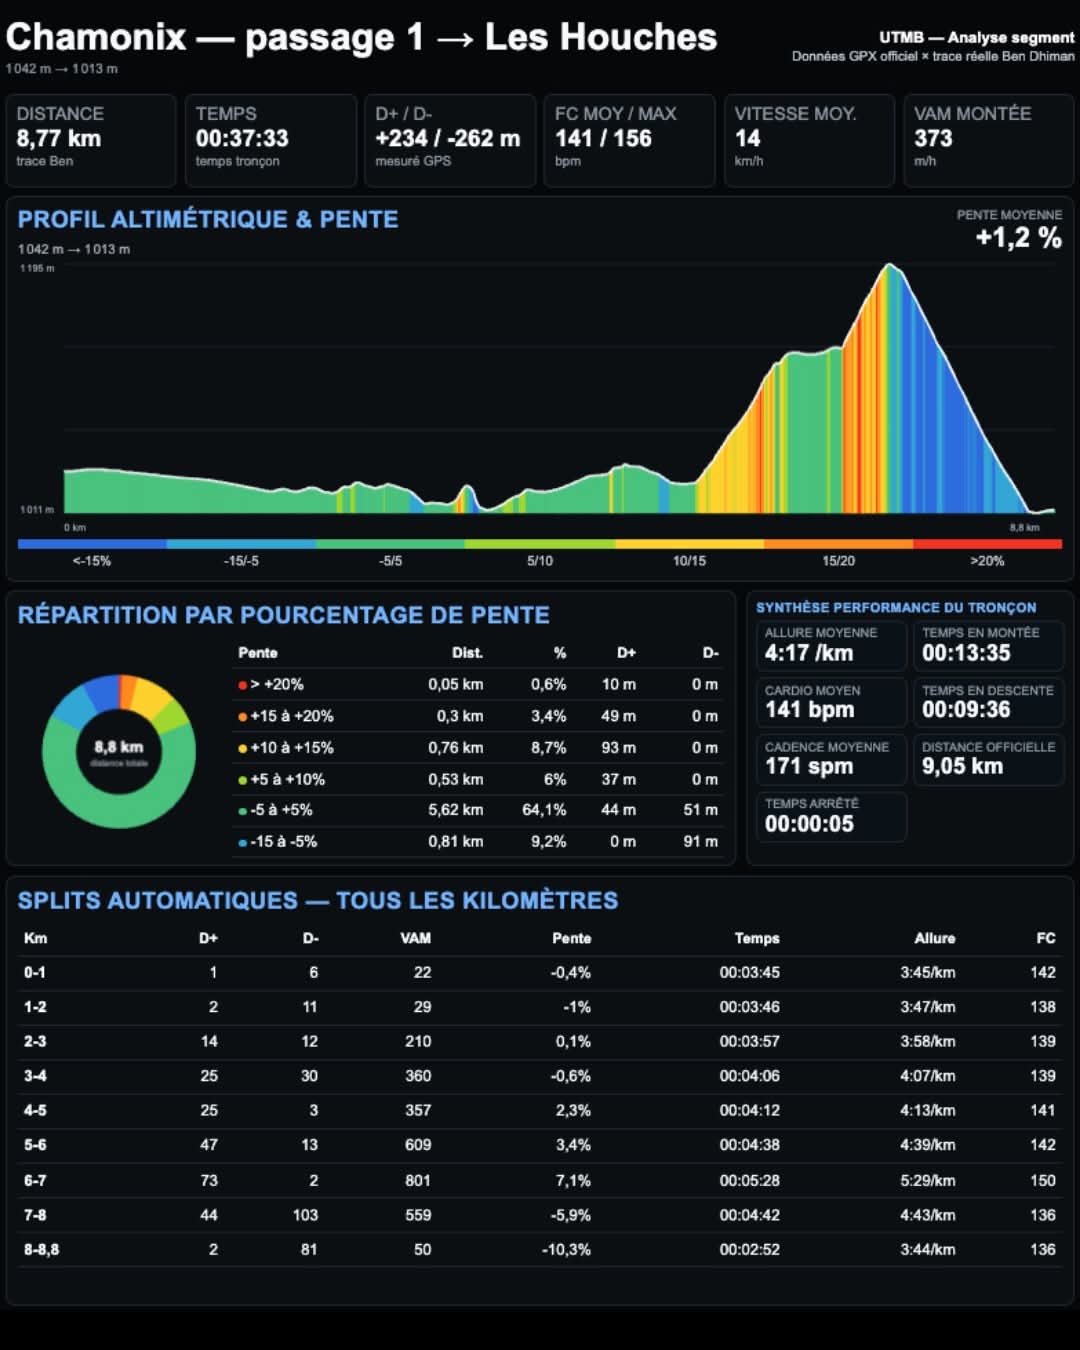Click the Allure column header

point(934,938)
